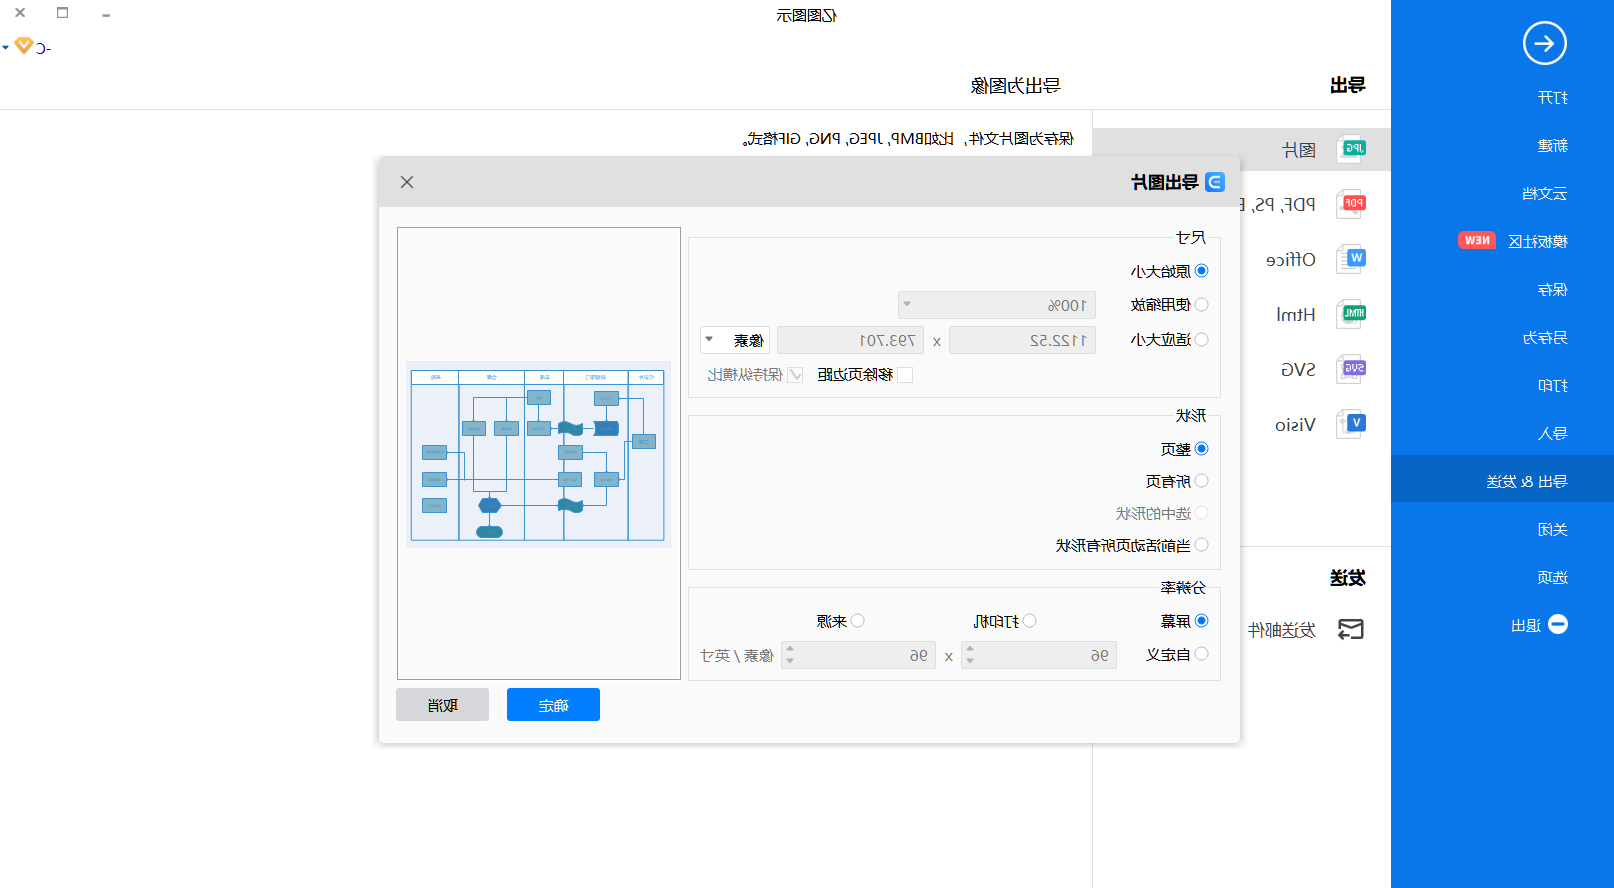Click the flowchart preview thumbnail
The image size is (1614, 888).
coord(538,454)
